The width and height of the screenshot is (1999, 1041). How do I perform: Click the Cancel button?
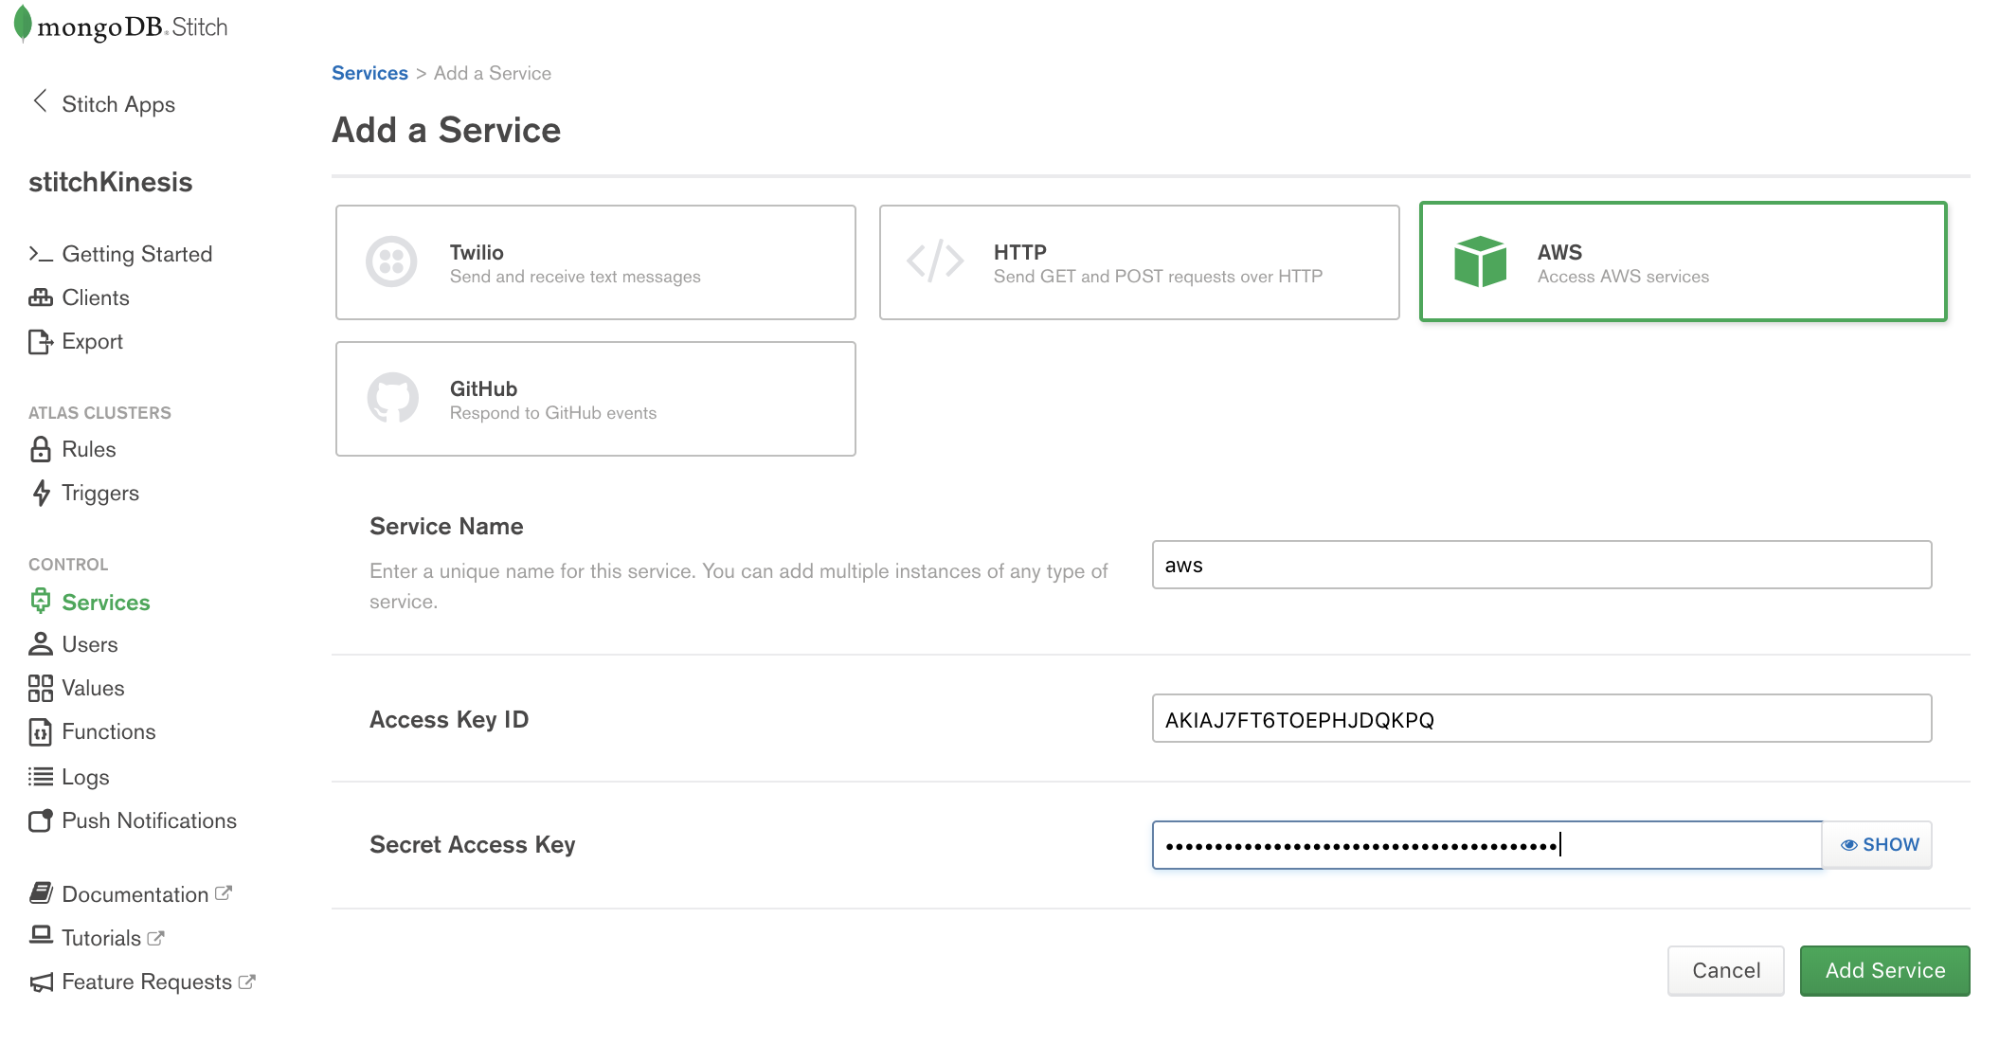1726,970
